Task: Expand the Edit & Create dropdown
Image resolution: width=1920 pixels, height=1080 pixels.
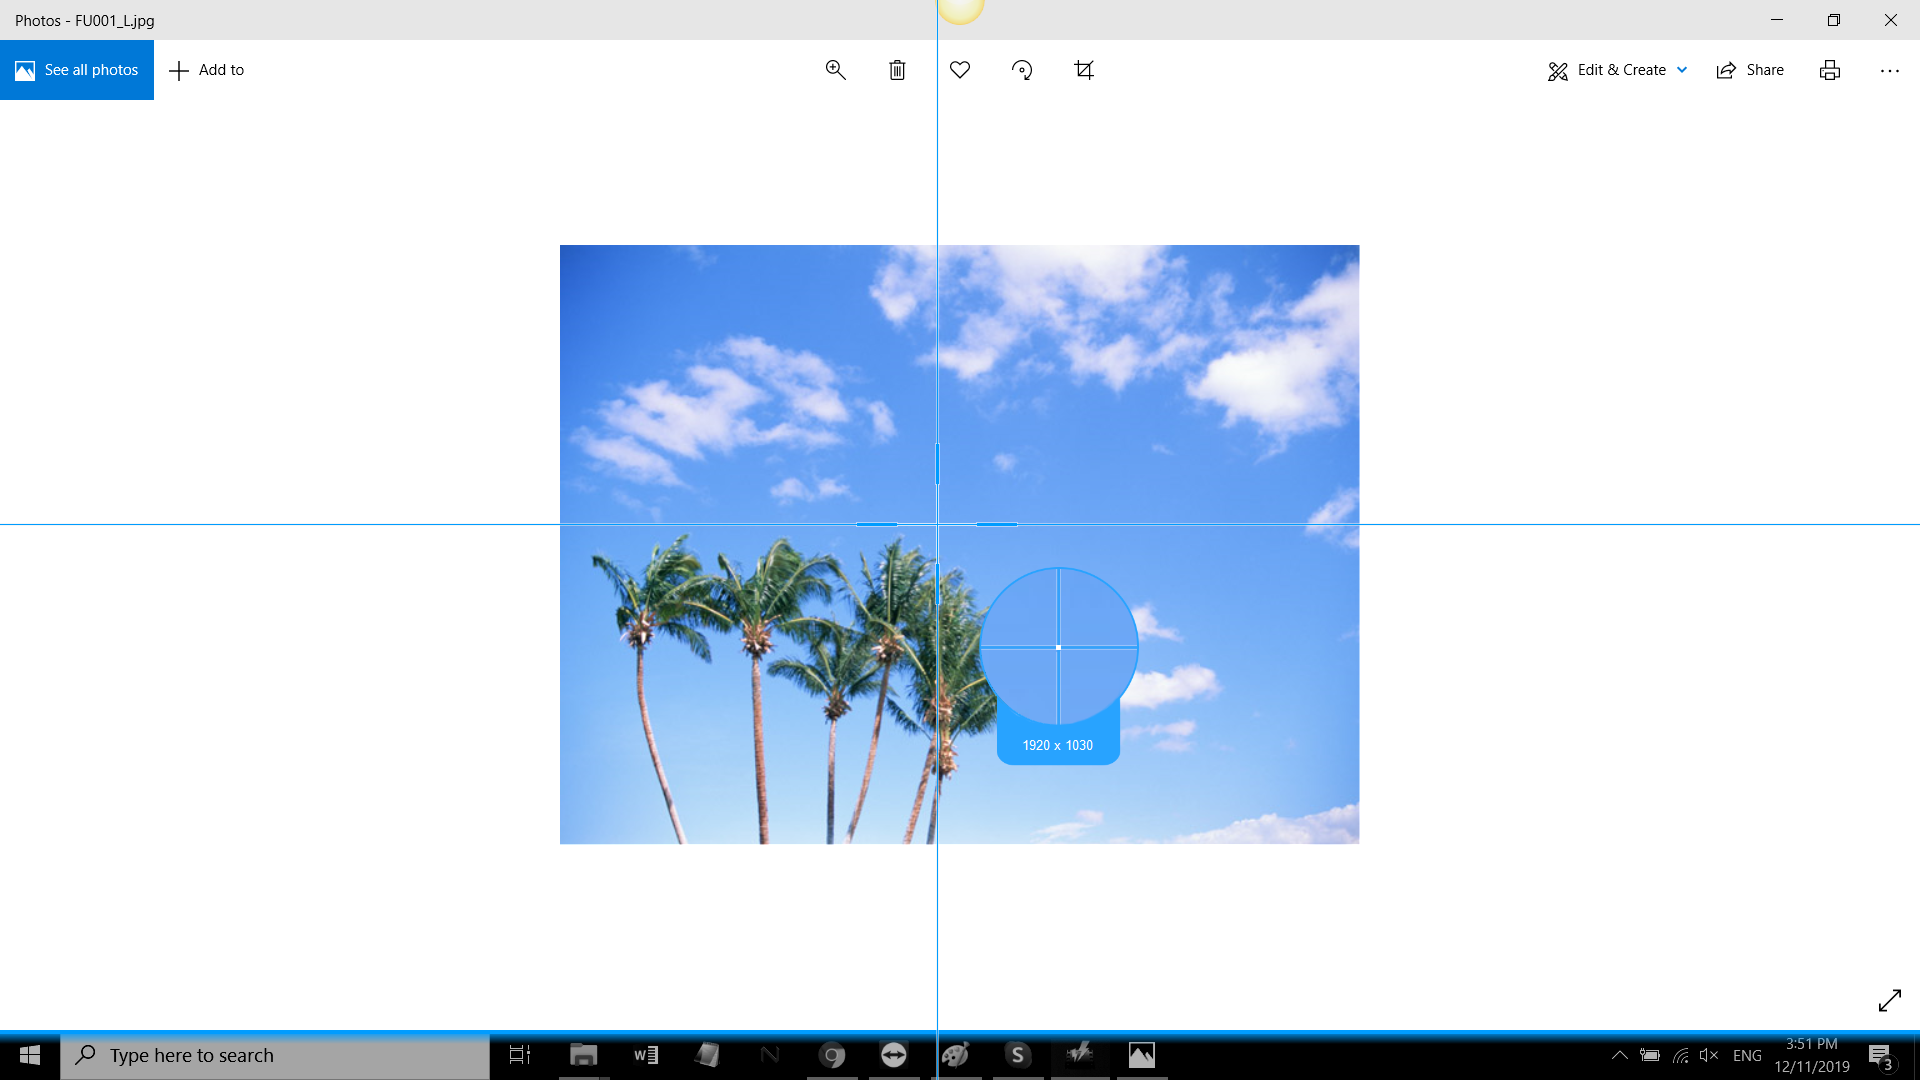Action: pos(1683,70)
